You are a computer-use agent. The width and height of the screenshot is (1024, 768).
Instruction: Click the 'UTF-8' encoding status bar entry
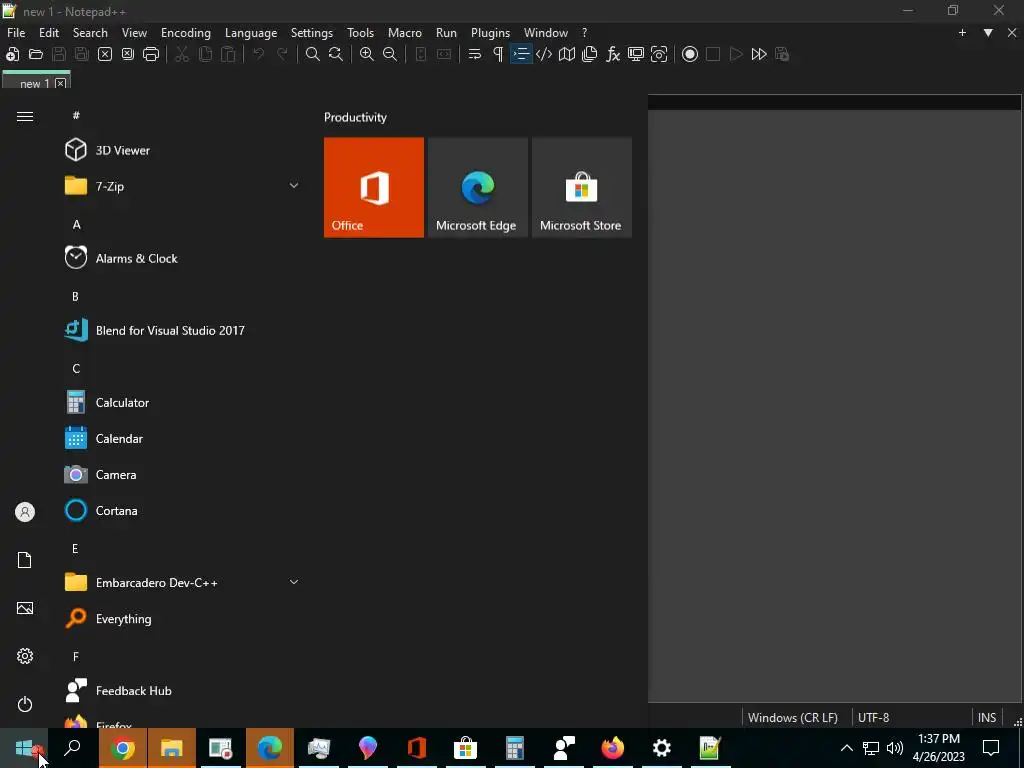point(873,717)
